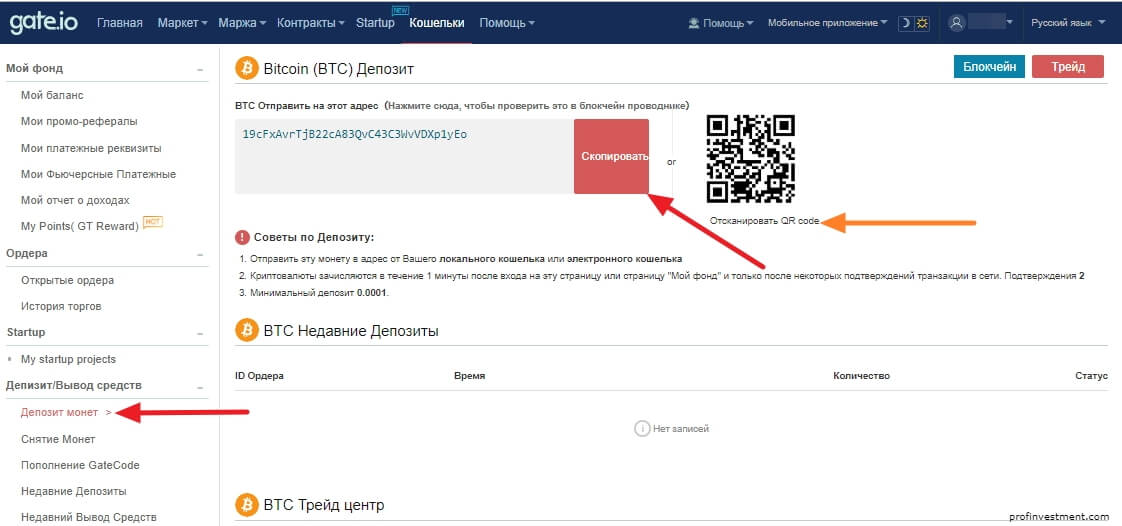Image resolution: width=1122 pixels, height=526 pixels.
Task: Go to the Главная page
Action: pos(119,23)
